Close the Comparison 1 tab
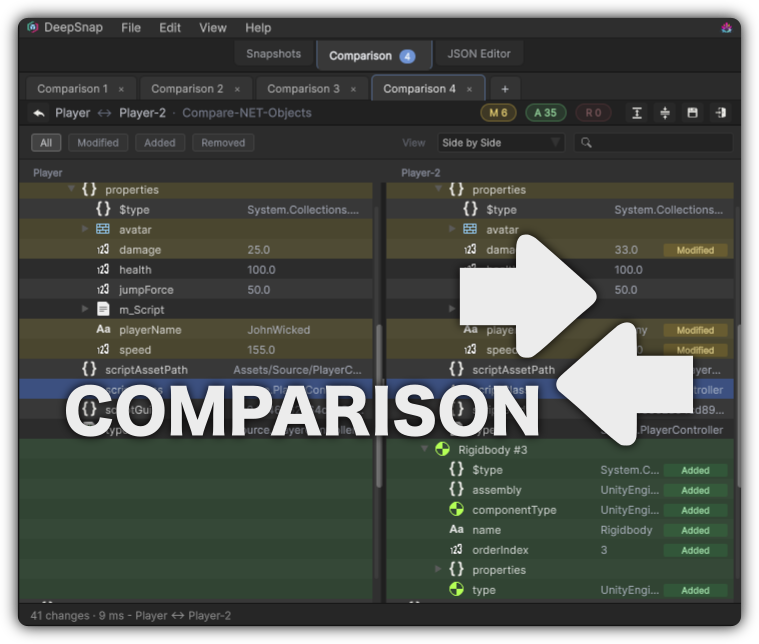 pos(121,90)
